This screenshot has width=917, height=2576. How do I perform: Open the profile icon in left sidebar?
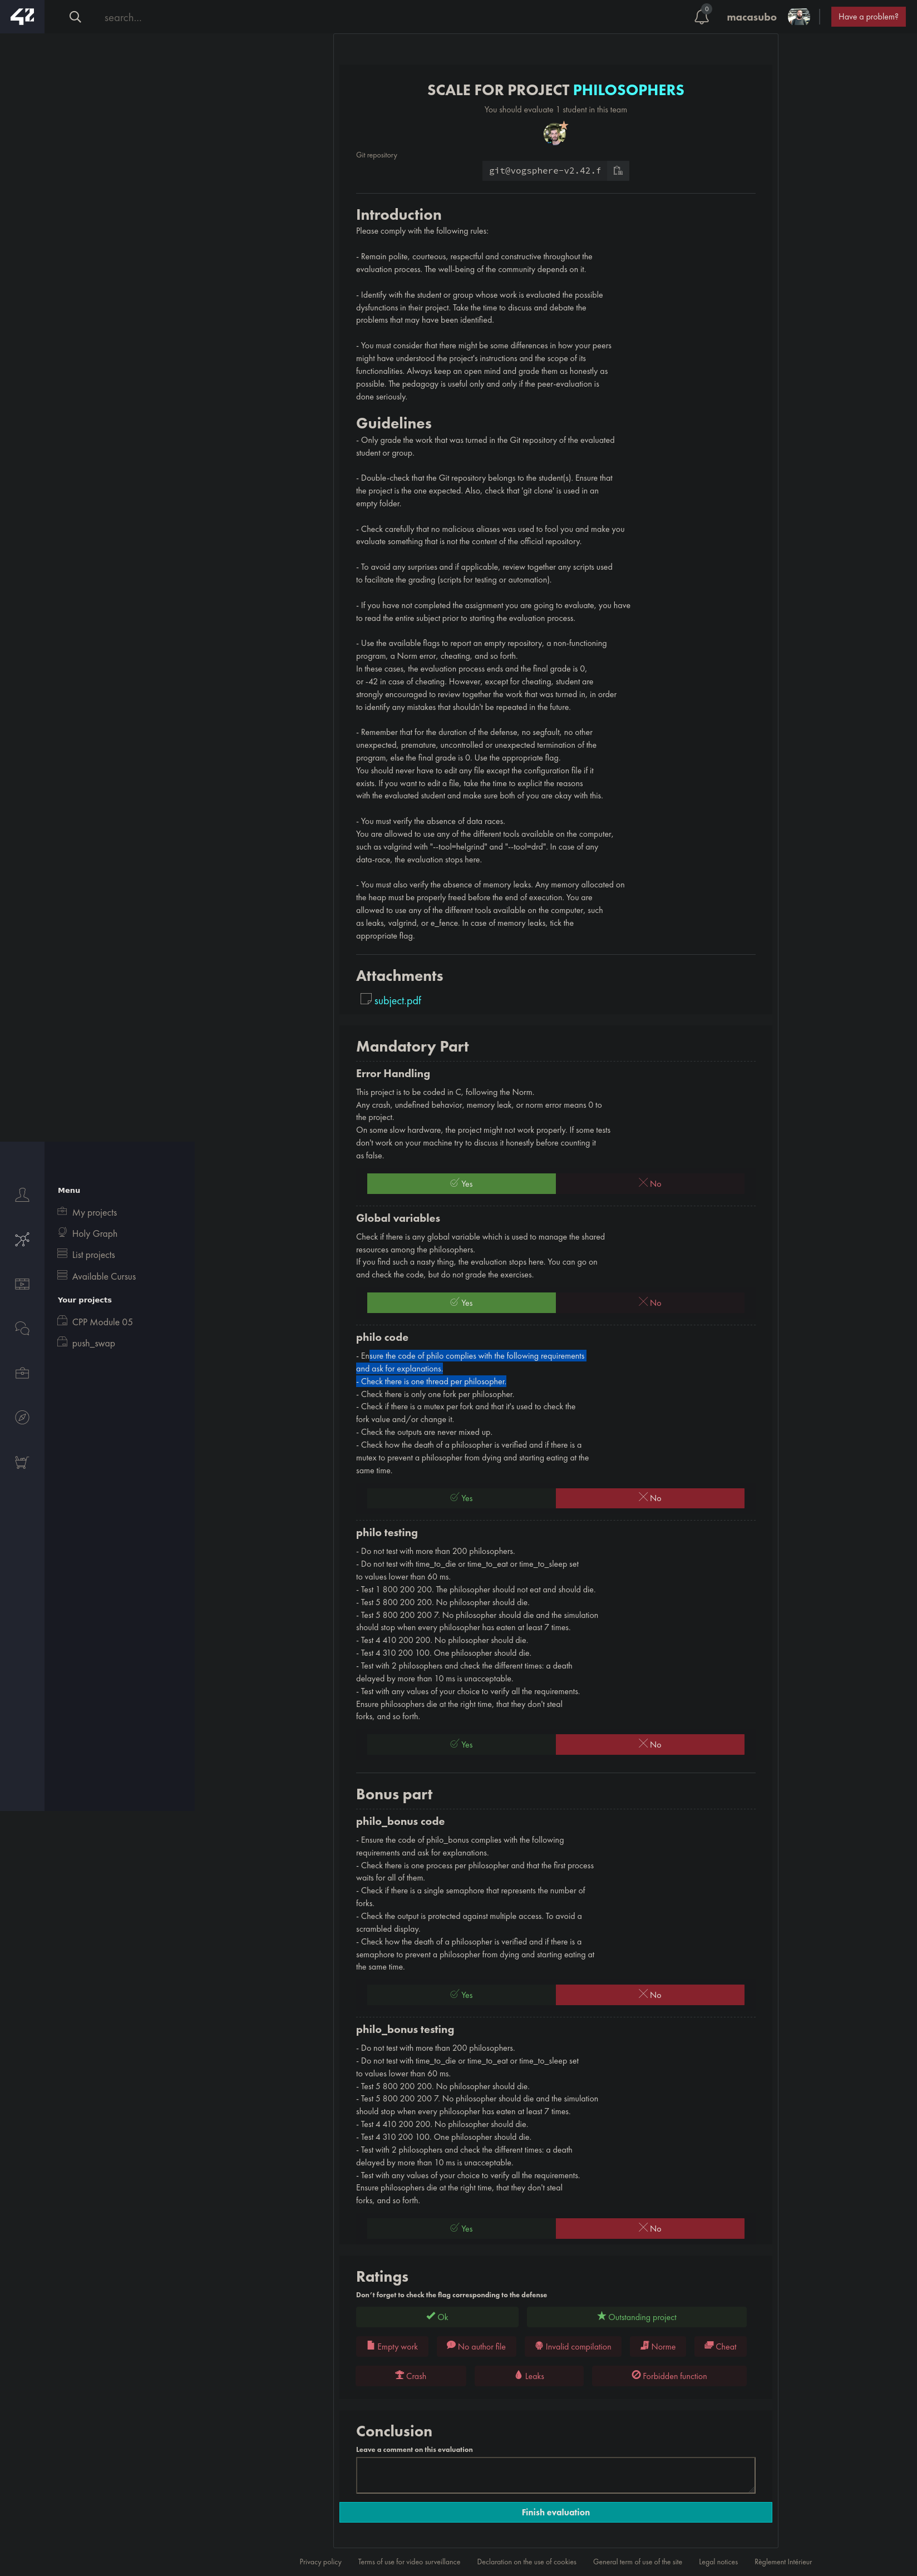(22, 1195)
